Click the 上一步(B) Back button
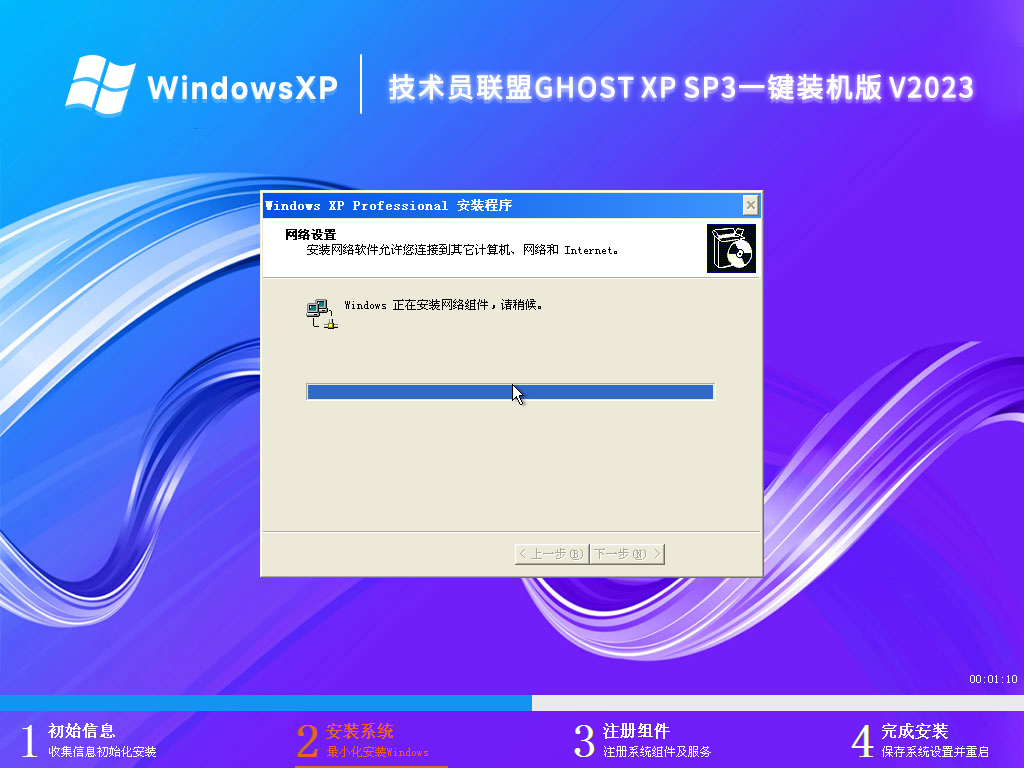Image resolution: width=1024 pixels, height=768 pixels. point(551,553)
